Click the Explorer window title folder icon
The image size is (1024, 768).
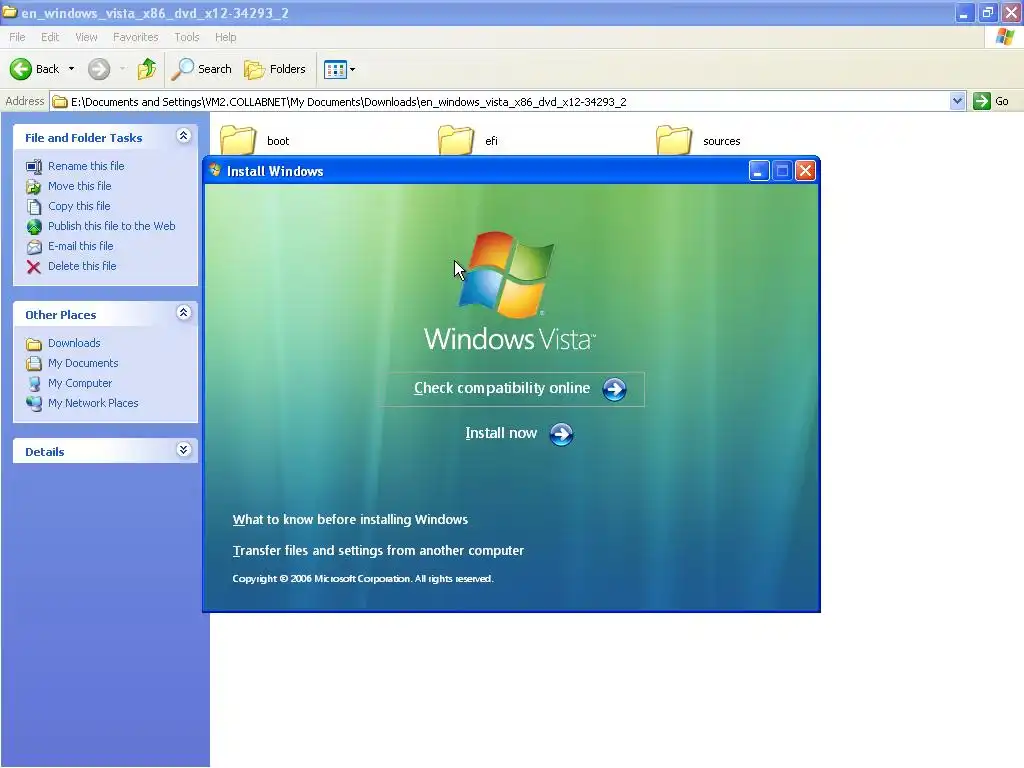pyautogui.click(x=9, y=12)
